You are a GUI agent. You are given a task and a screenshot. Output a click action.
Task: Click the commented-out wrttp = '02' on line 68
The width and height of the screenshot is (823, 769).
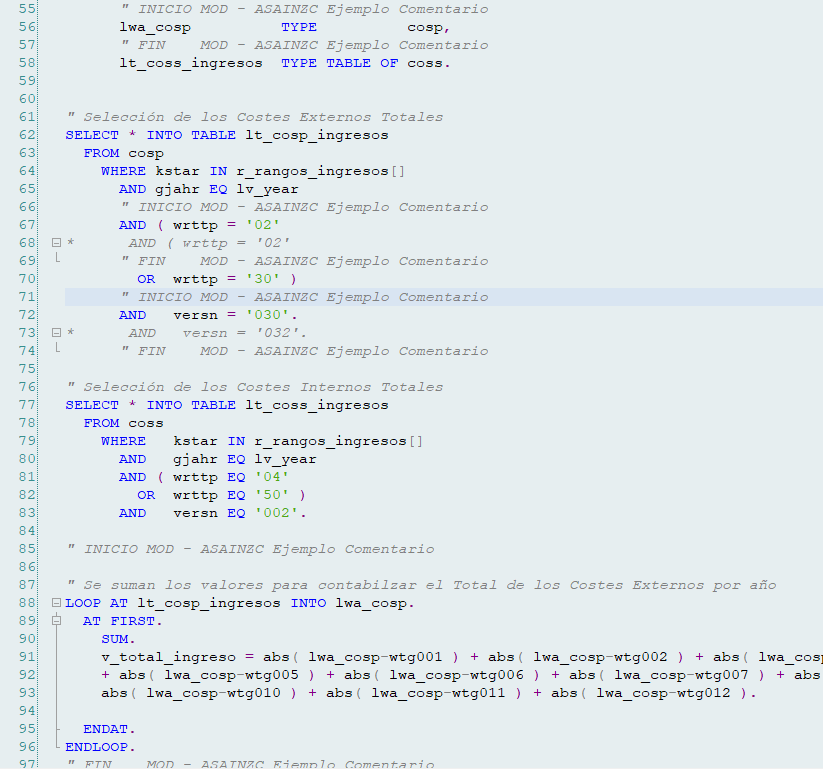[236, 243]
